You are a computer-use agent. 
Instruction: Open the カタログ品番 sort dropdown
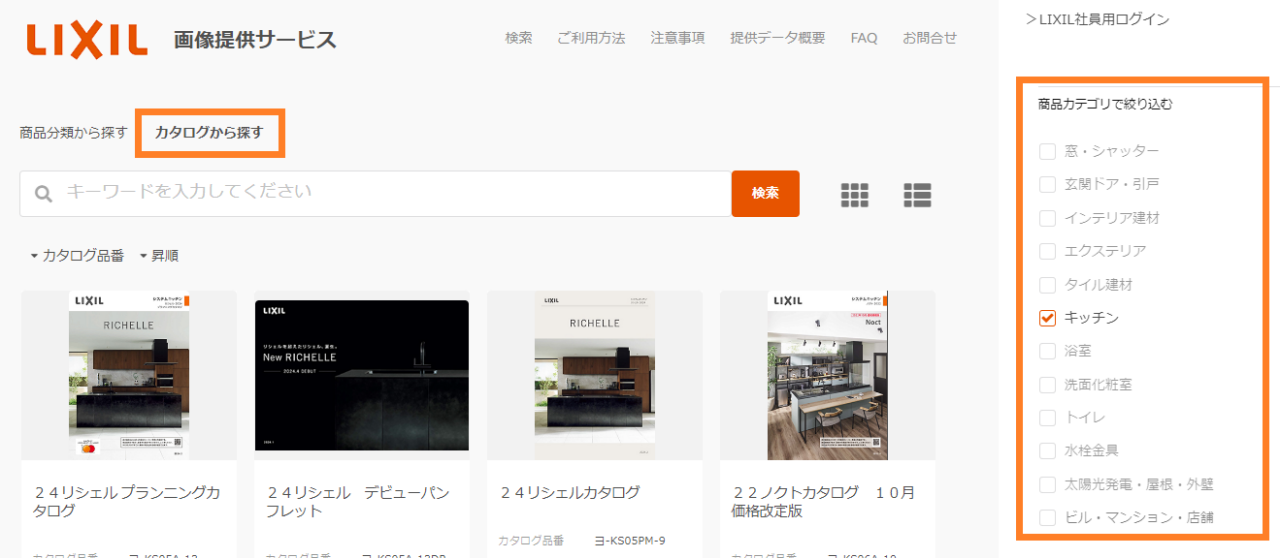click(77, 256)
